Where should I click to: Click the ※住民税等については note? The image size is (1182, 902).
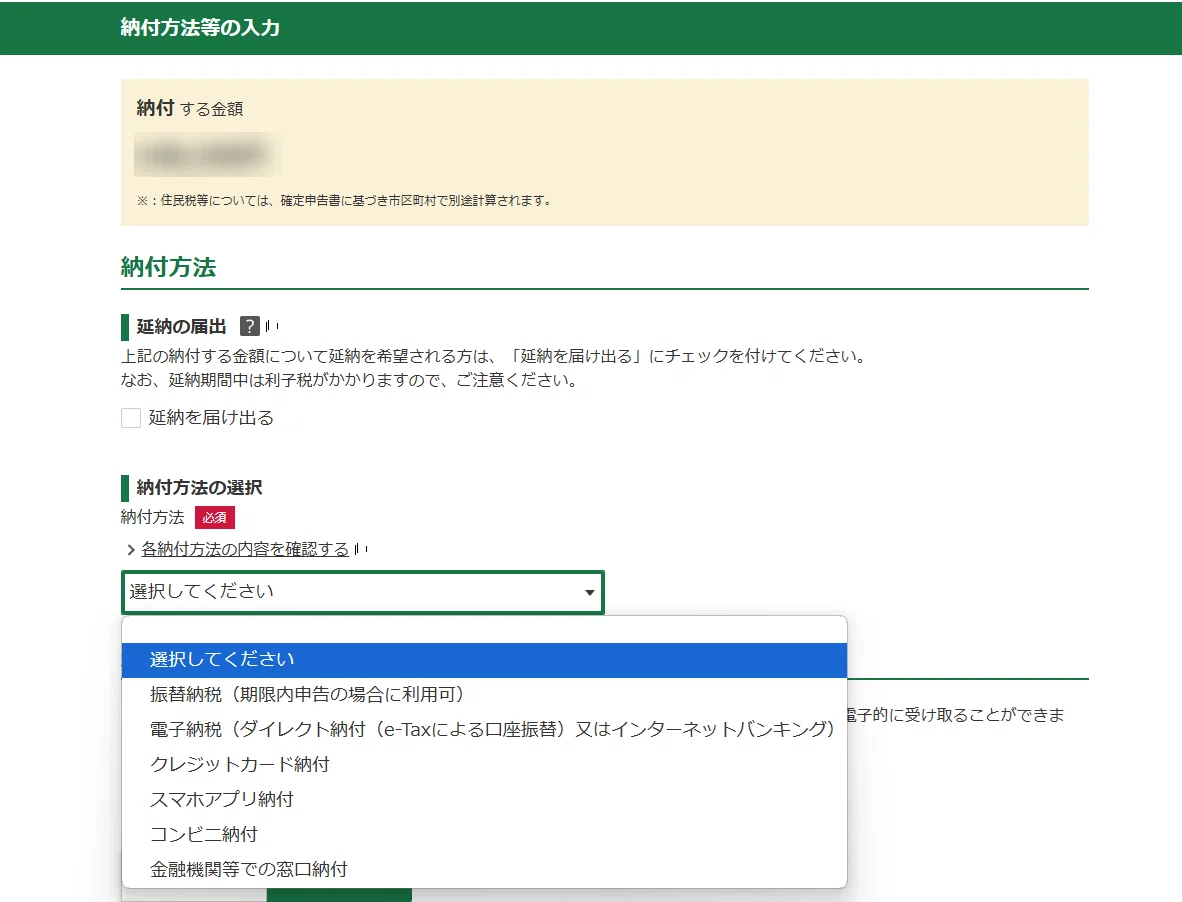[344, 200]
